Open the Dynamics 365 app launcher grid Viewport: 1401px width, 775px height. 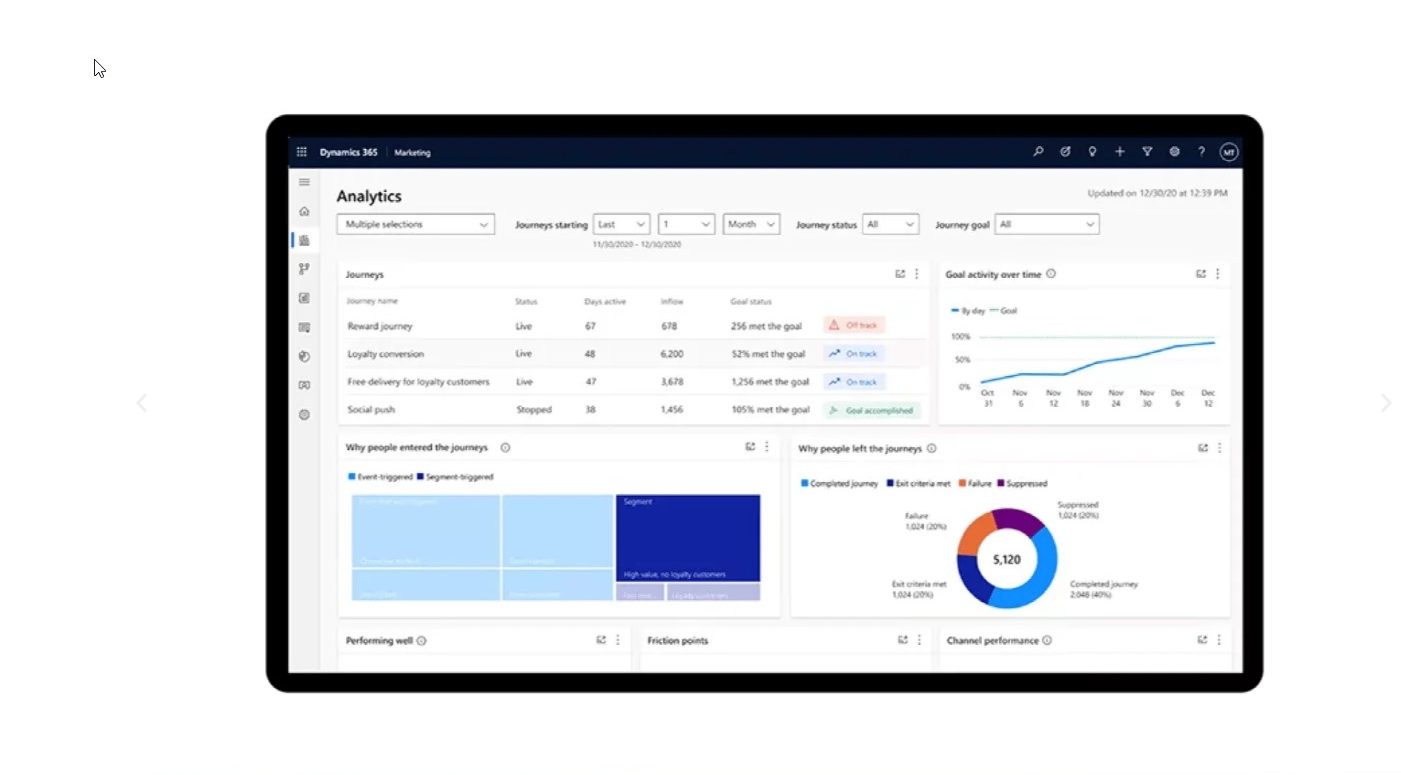pos(302,152)
